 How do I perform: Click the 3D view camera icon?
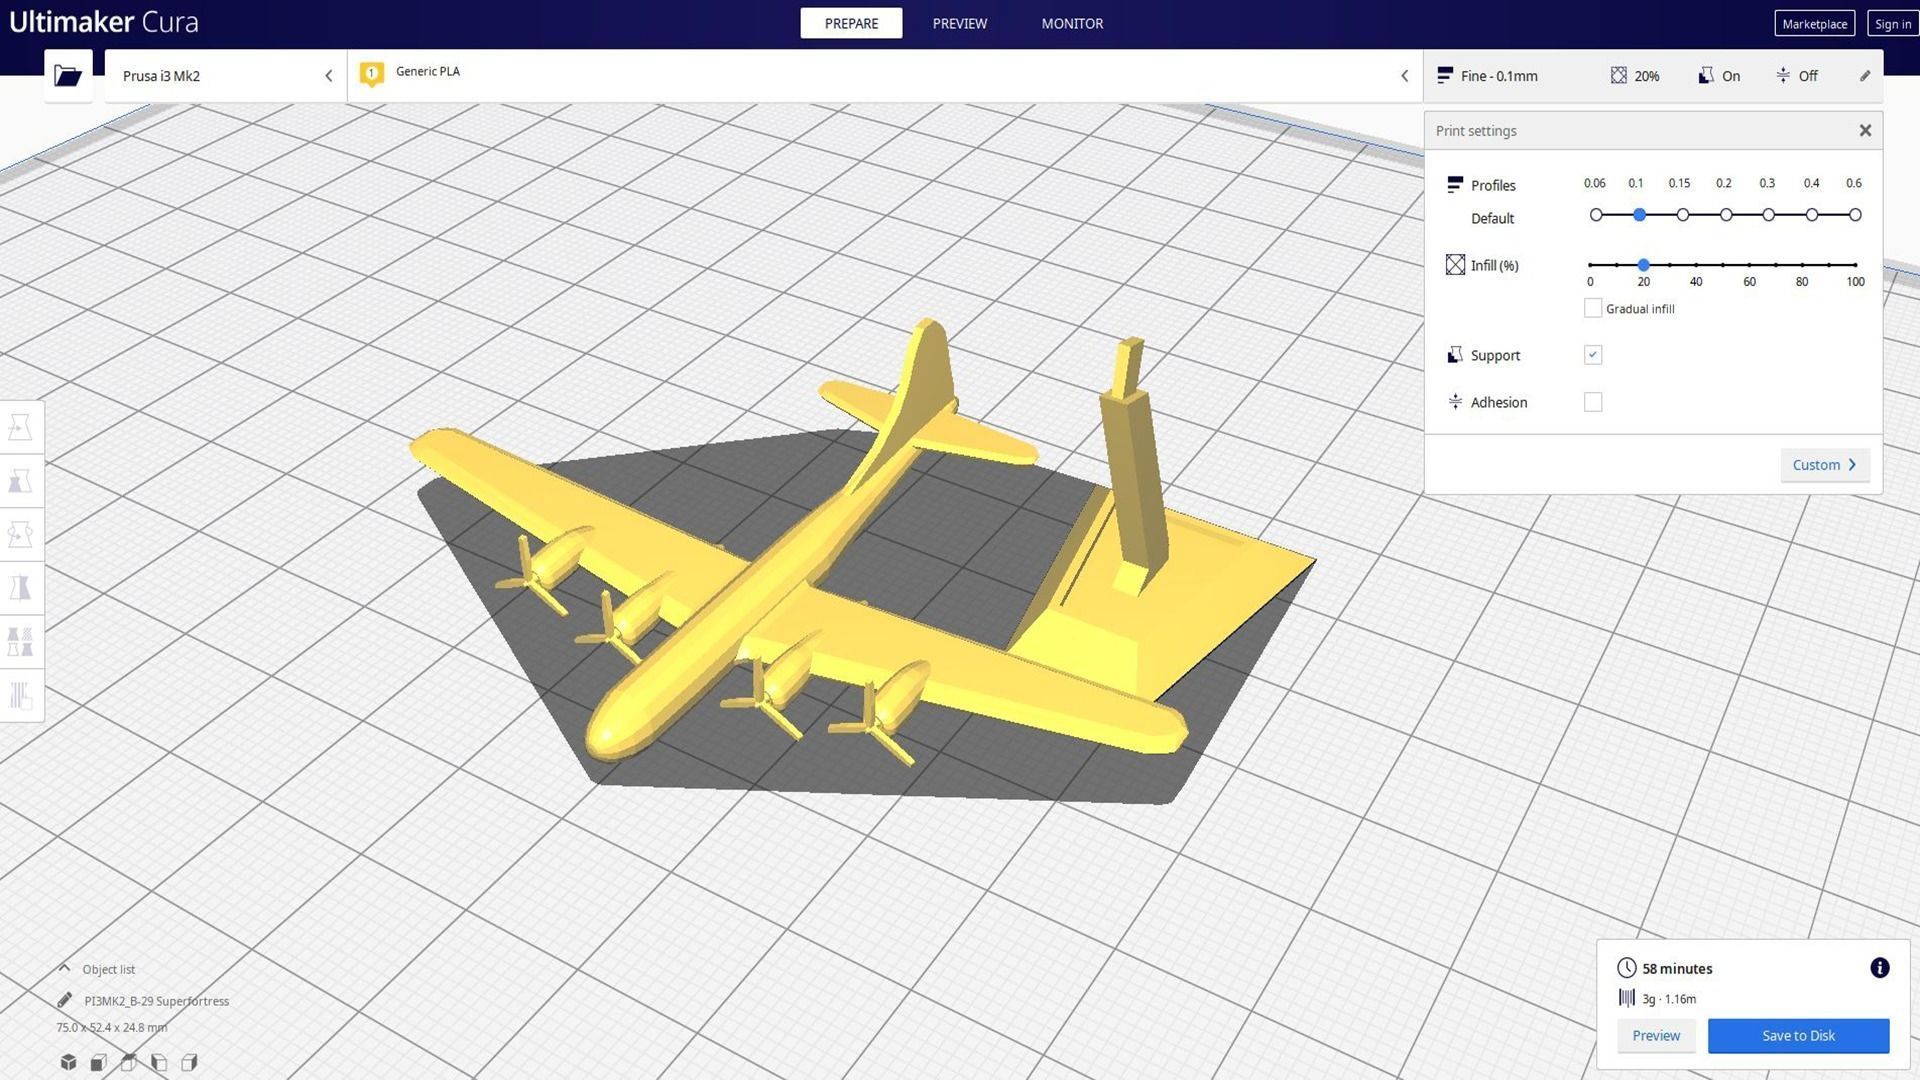point(68,1062)
